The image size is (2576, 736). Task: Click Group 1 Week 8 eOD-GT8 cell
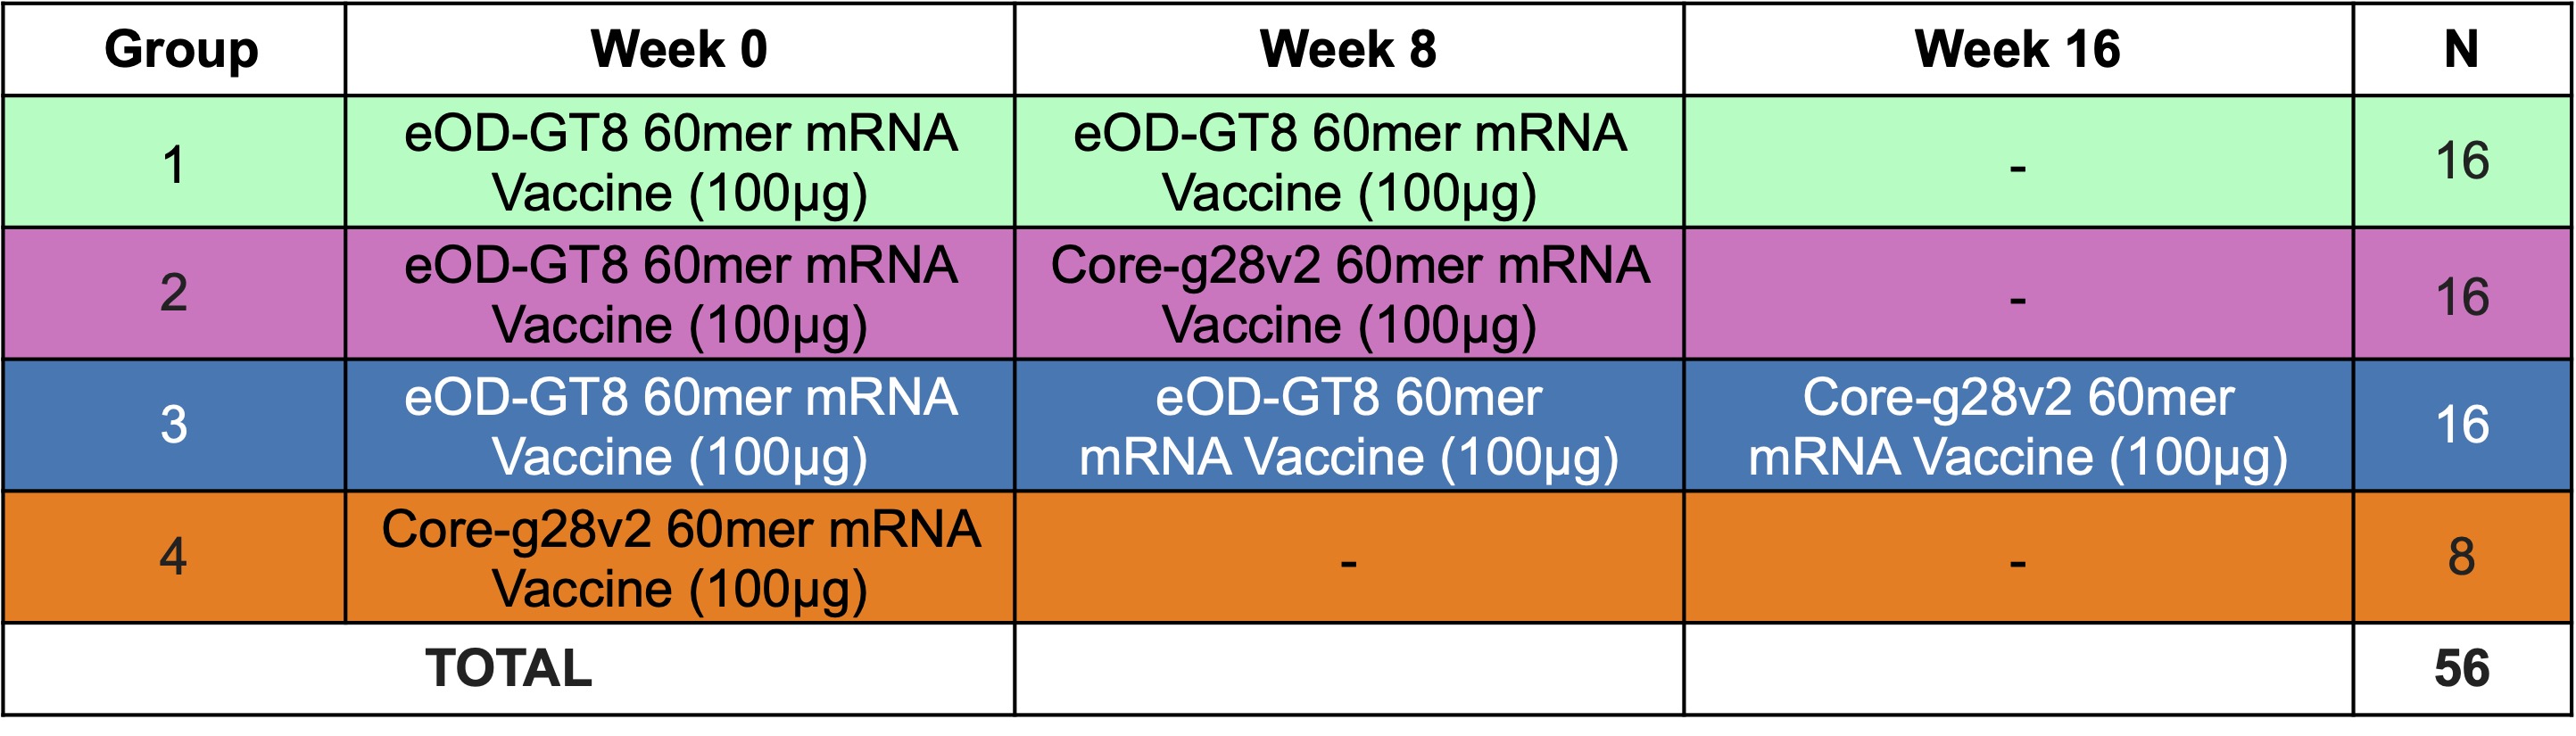[1349, 162]
